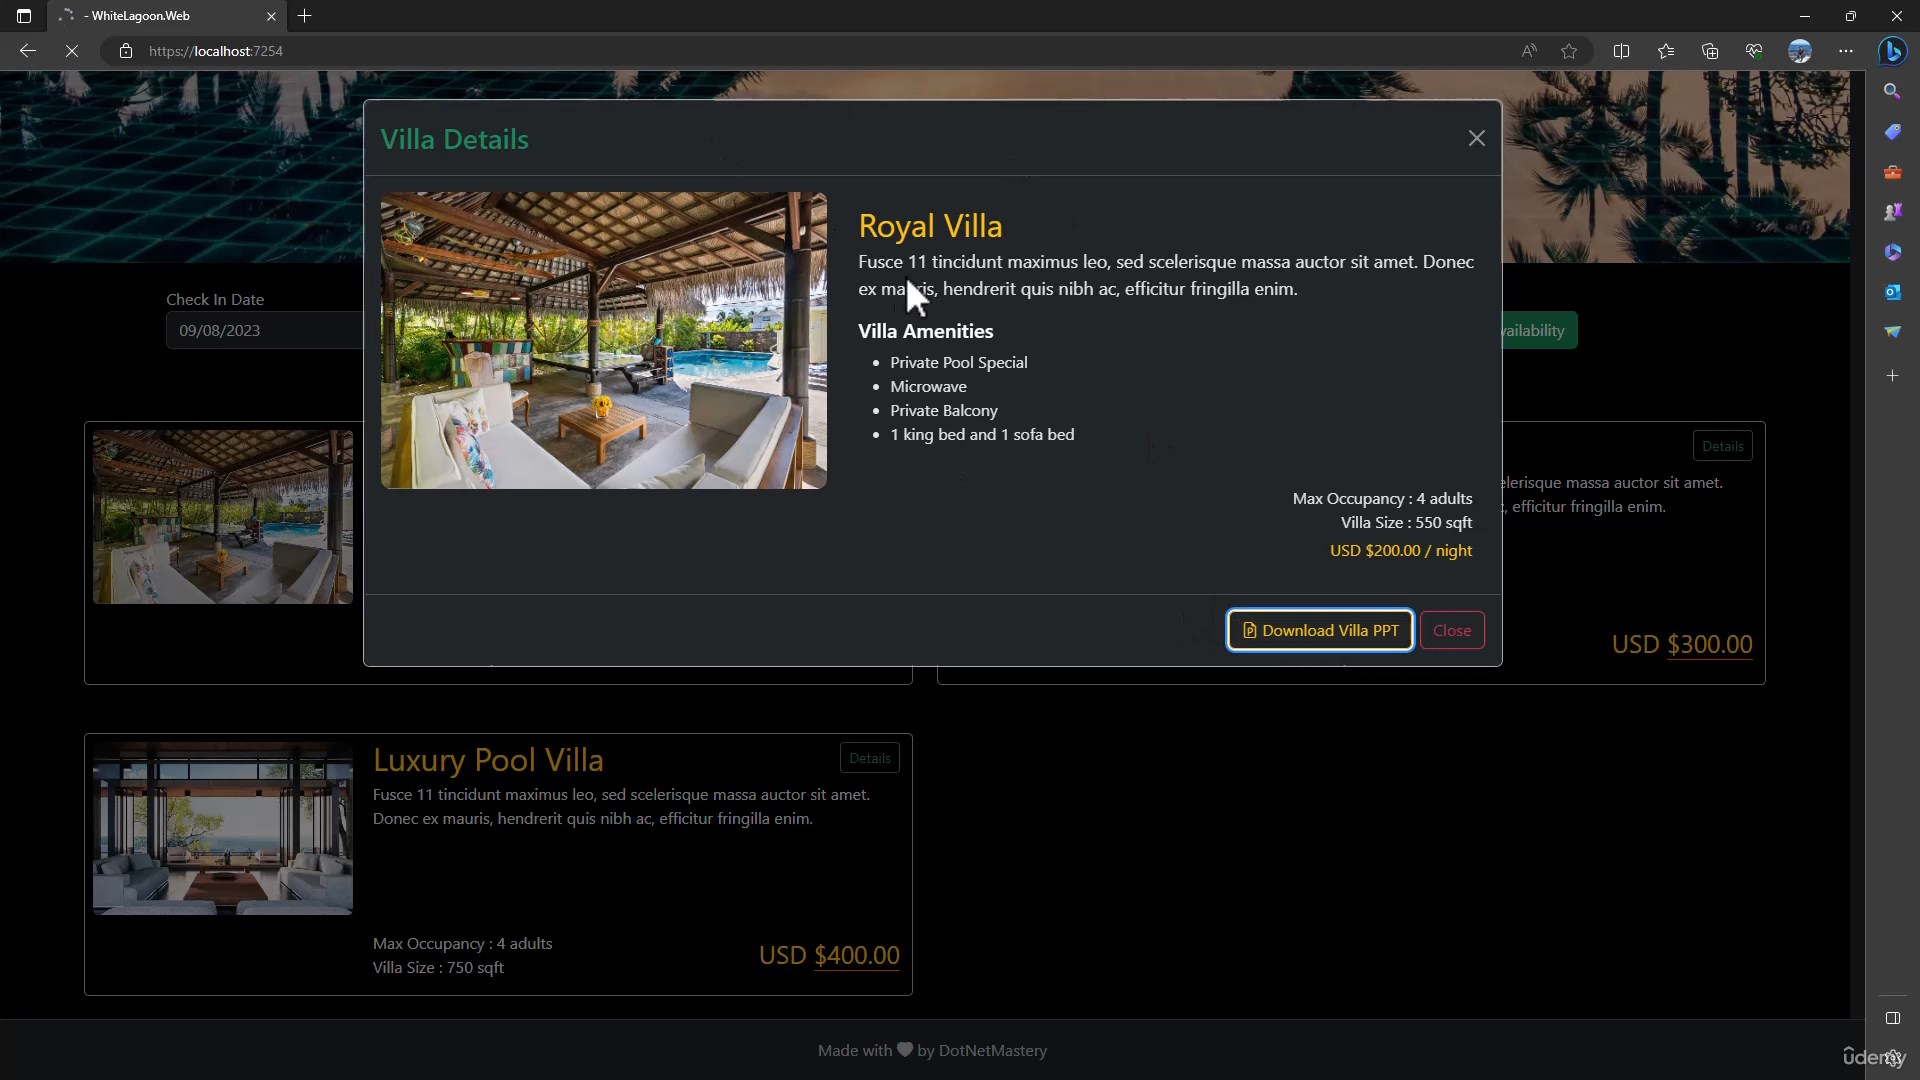
Task: Click the Royal Villa image in modal
Action: pyautogui.click(x=603, y=340)
